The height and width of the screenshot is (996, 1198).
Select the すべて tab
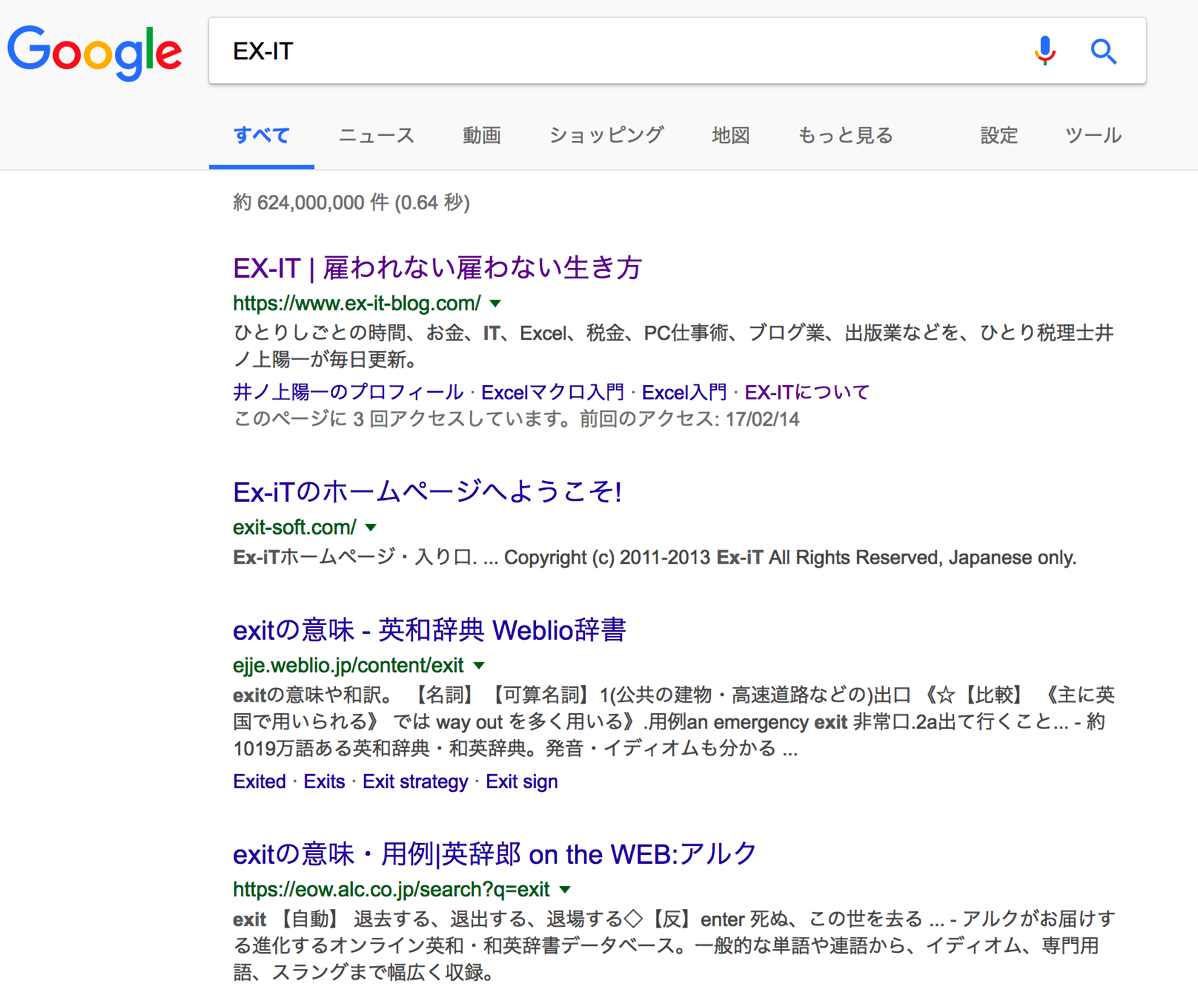coord(261,136)
